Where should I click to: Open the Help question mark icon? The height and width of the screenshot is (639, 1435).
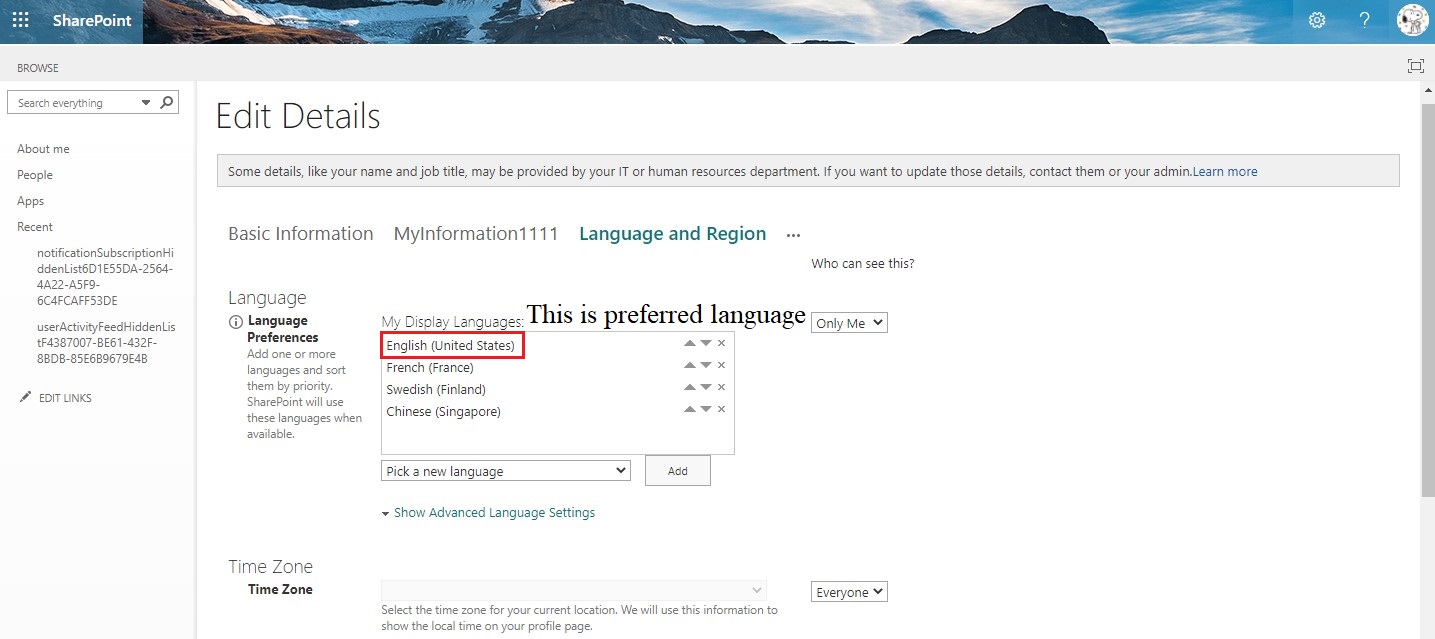click(1364, 20)
